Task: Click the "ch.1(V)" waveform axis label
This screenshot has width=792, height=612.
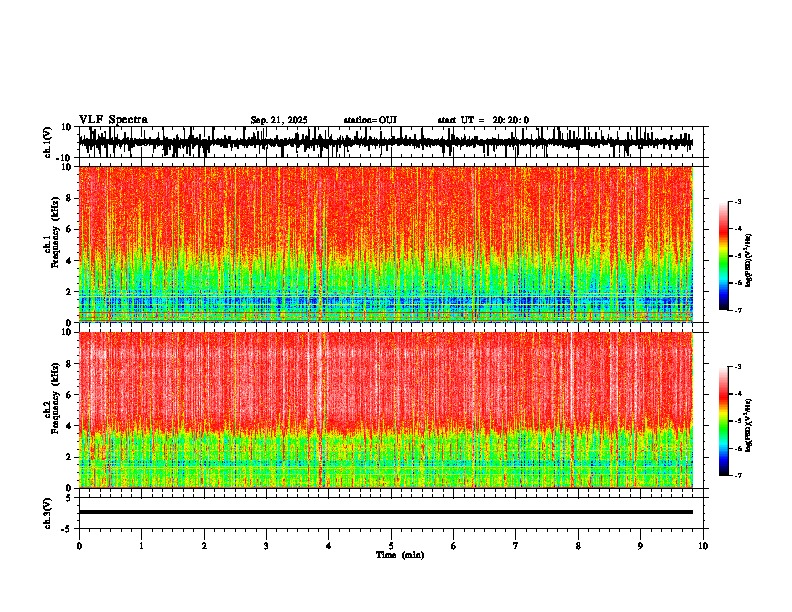Action: point(49,142)
